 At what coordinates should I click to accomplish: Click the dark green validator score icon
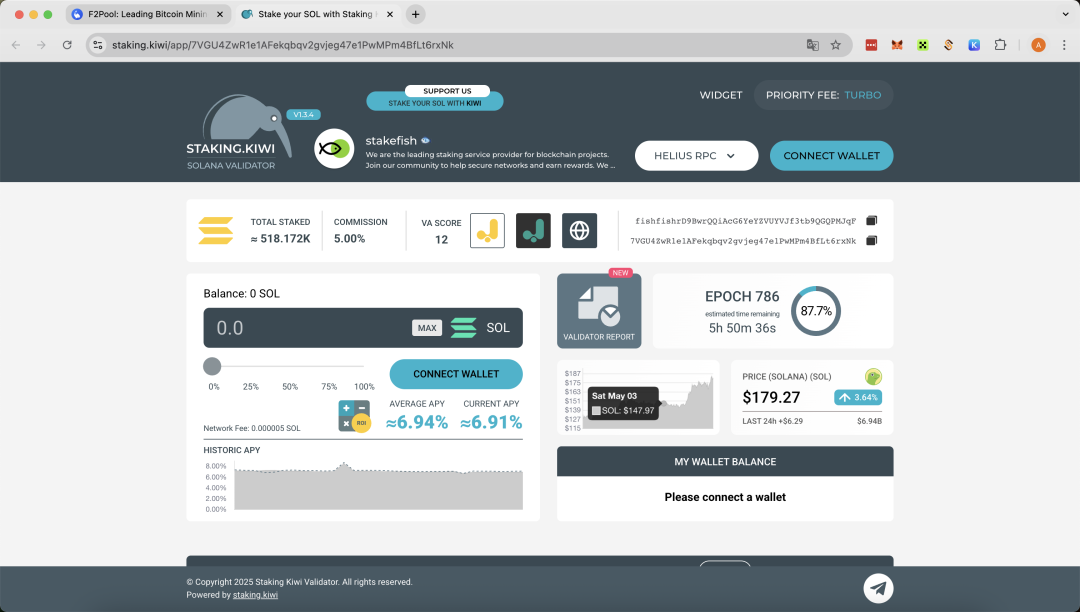[533, 231]
